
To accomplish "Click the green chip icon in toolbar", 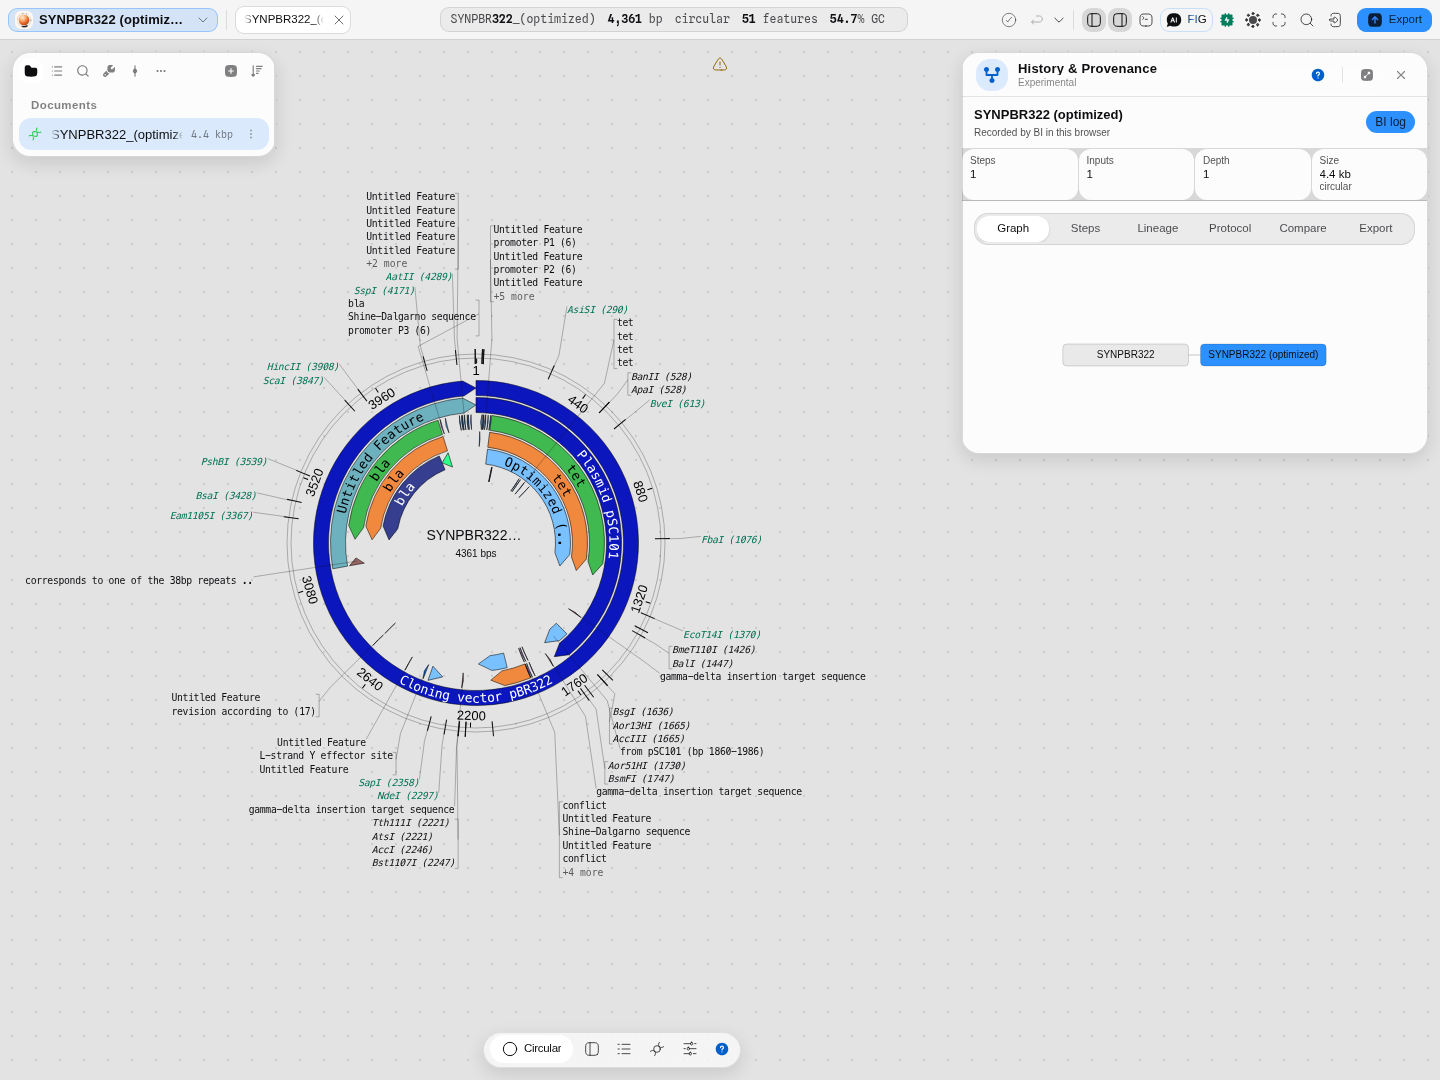I will [x=1227, y=20].
